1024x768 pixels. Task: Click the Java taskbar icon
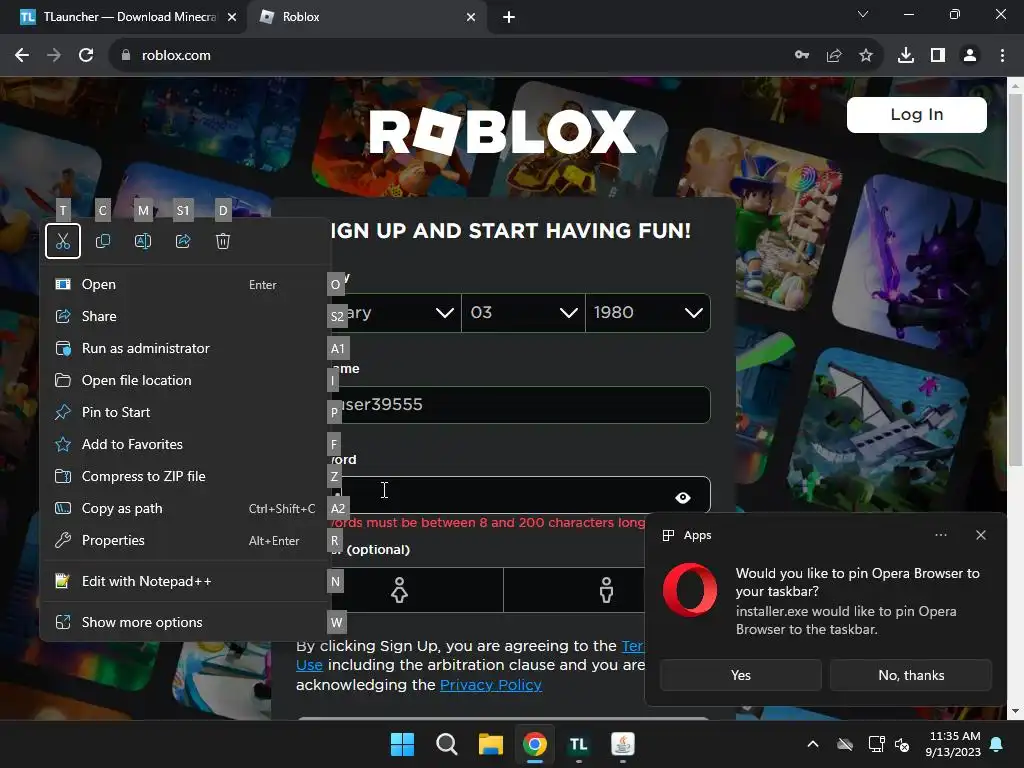tap(623, 744)
